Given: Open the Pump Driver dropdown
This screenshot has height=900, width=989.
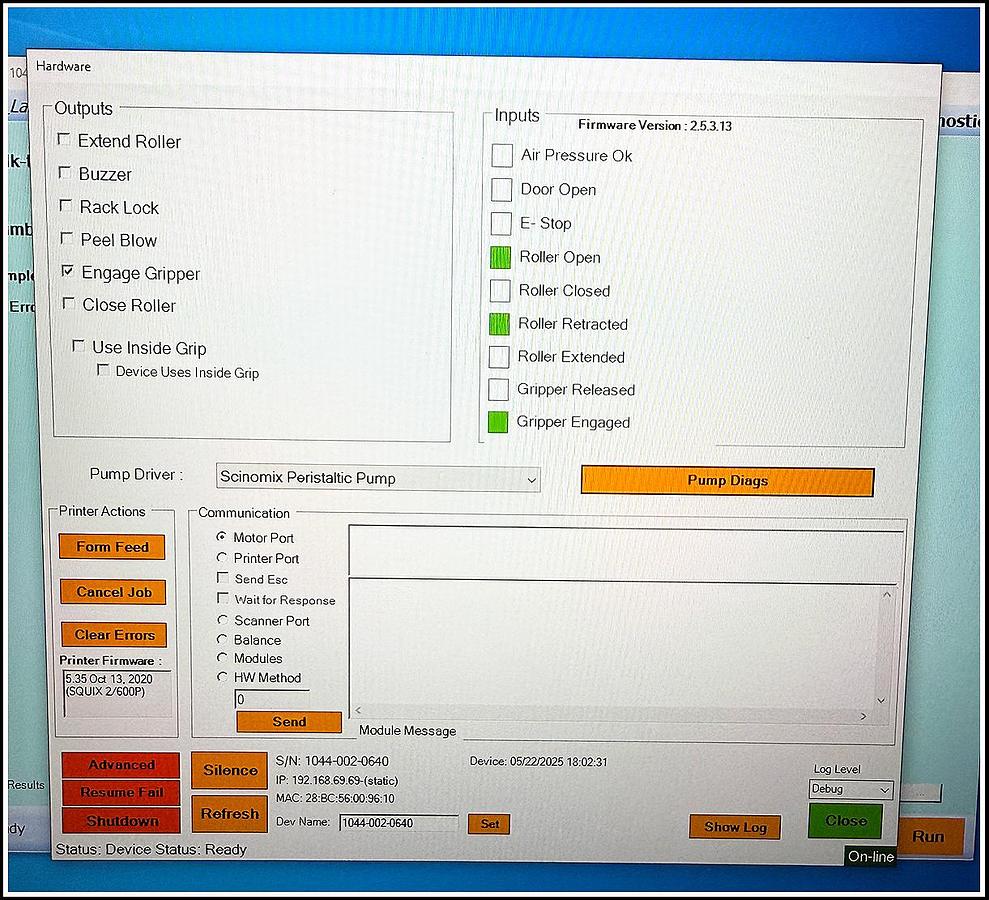Looking at the screenshot, I should pyautogui.click(x=531, y=480).
